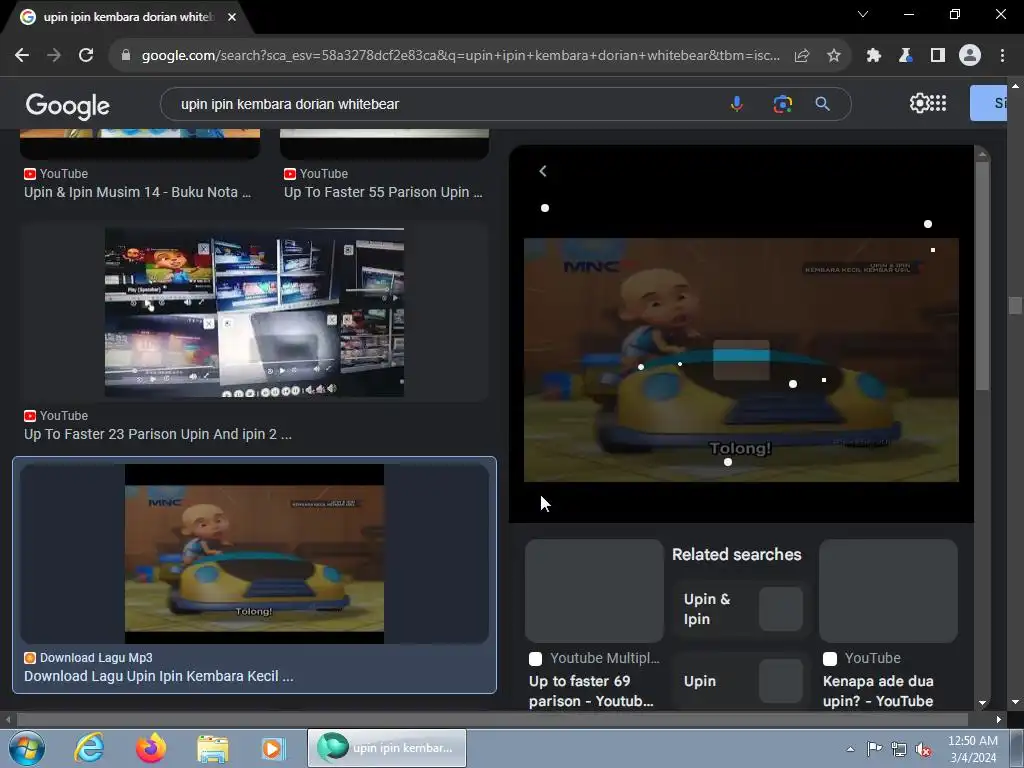The image size is (1024, 768).
Task: Open Download Lagu Upin Ipin Kembara Kecil link
Action: [159, 676]
